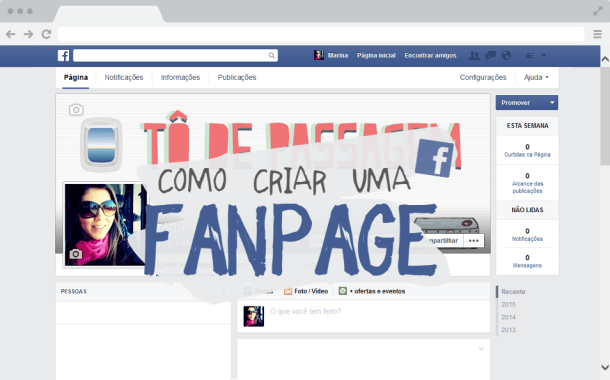Open Mensagens link in sidebar

[x=527, y=266]
